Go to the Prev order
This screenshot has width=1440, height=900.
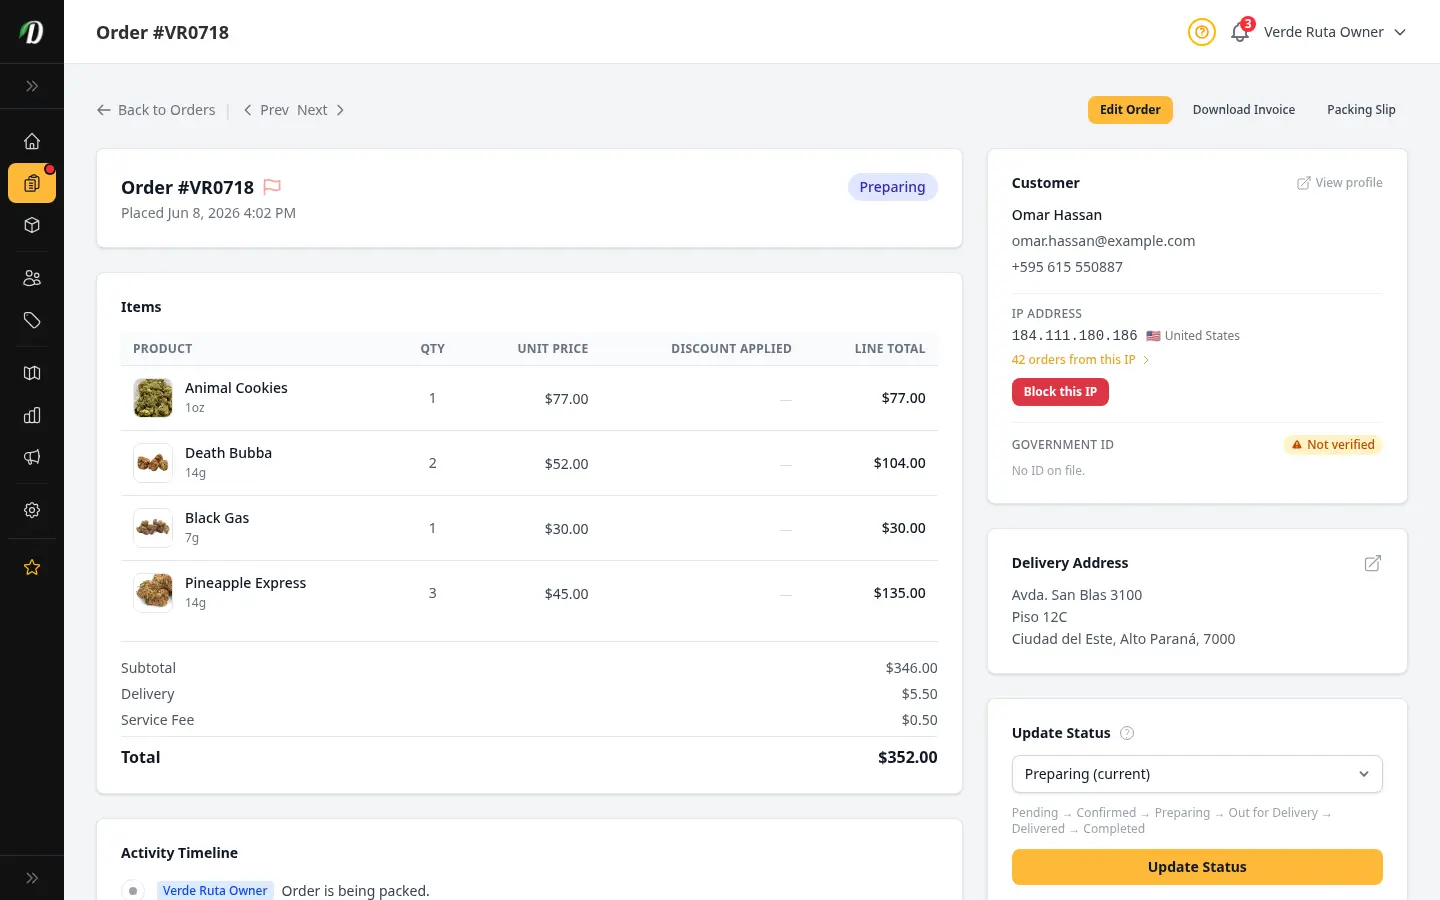pos(266,110)
